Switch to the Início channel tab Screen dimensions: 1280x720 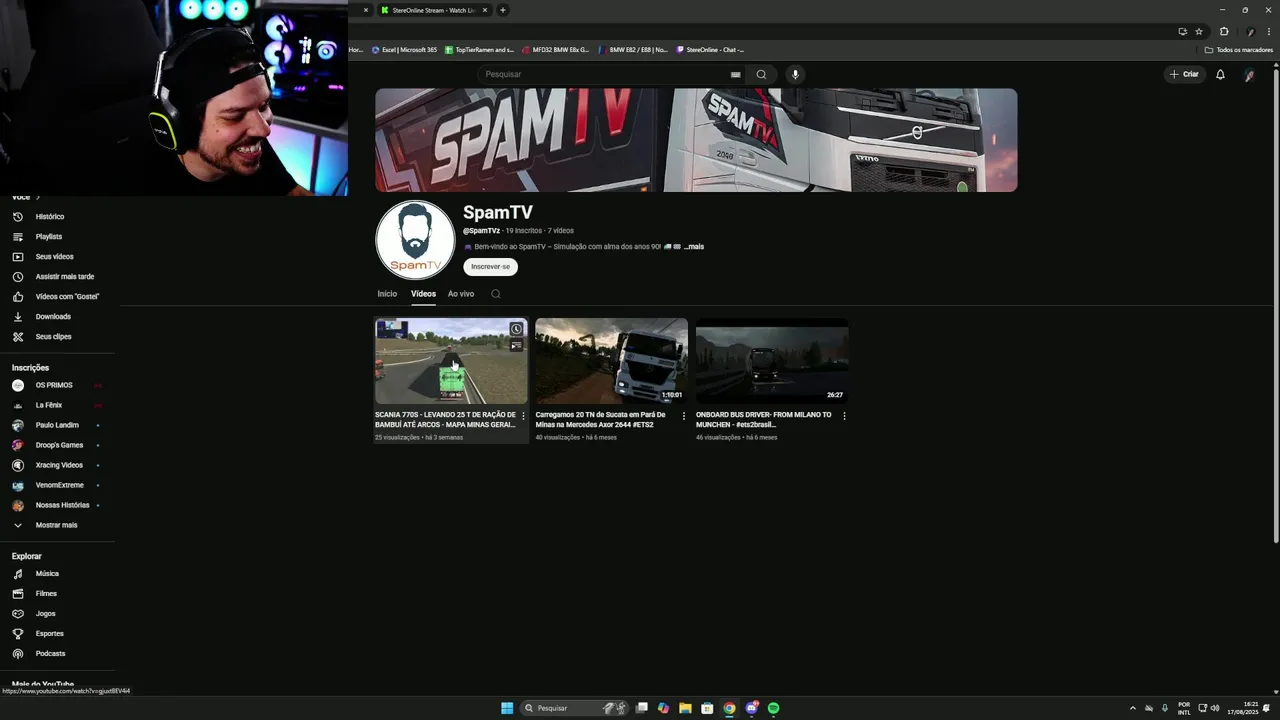click(x=387, y=294)
